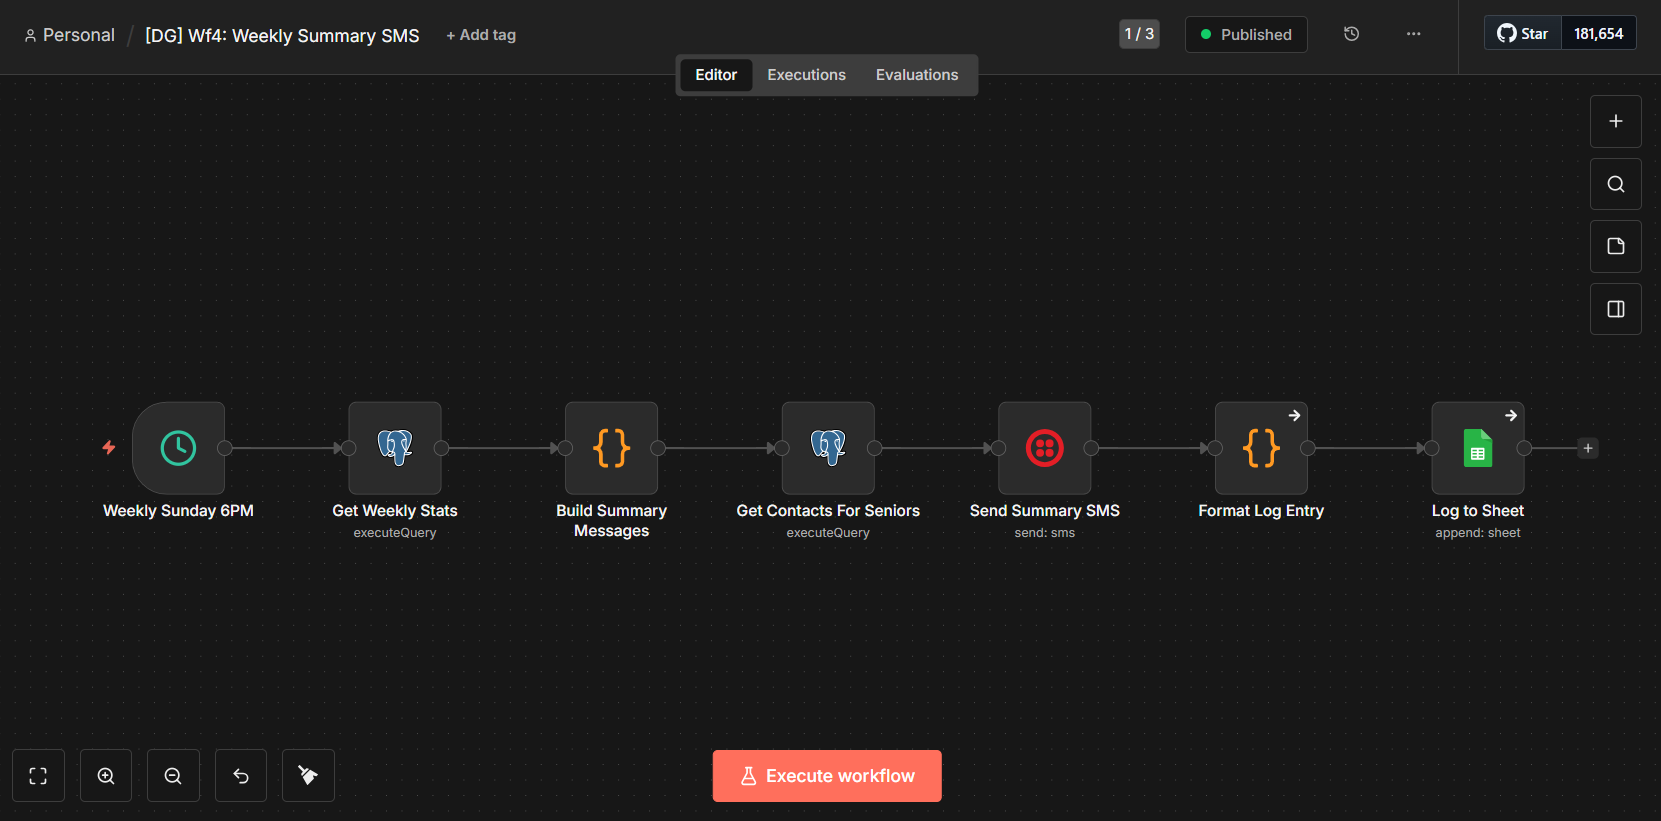Switch to the Evaluations tab
The image size is (1661, 821).
(916, 75)
